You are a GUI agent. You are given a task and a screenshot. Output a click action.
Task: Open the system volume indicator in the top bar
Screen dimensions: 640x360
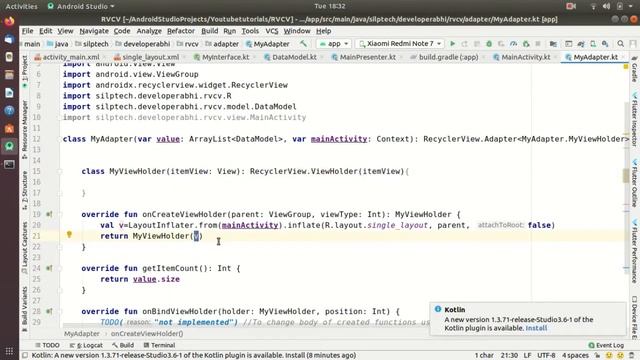coord(606,6)
